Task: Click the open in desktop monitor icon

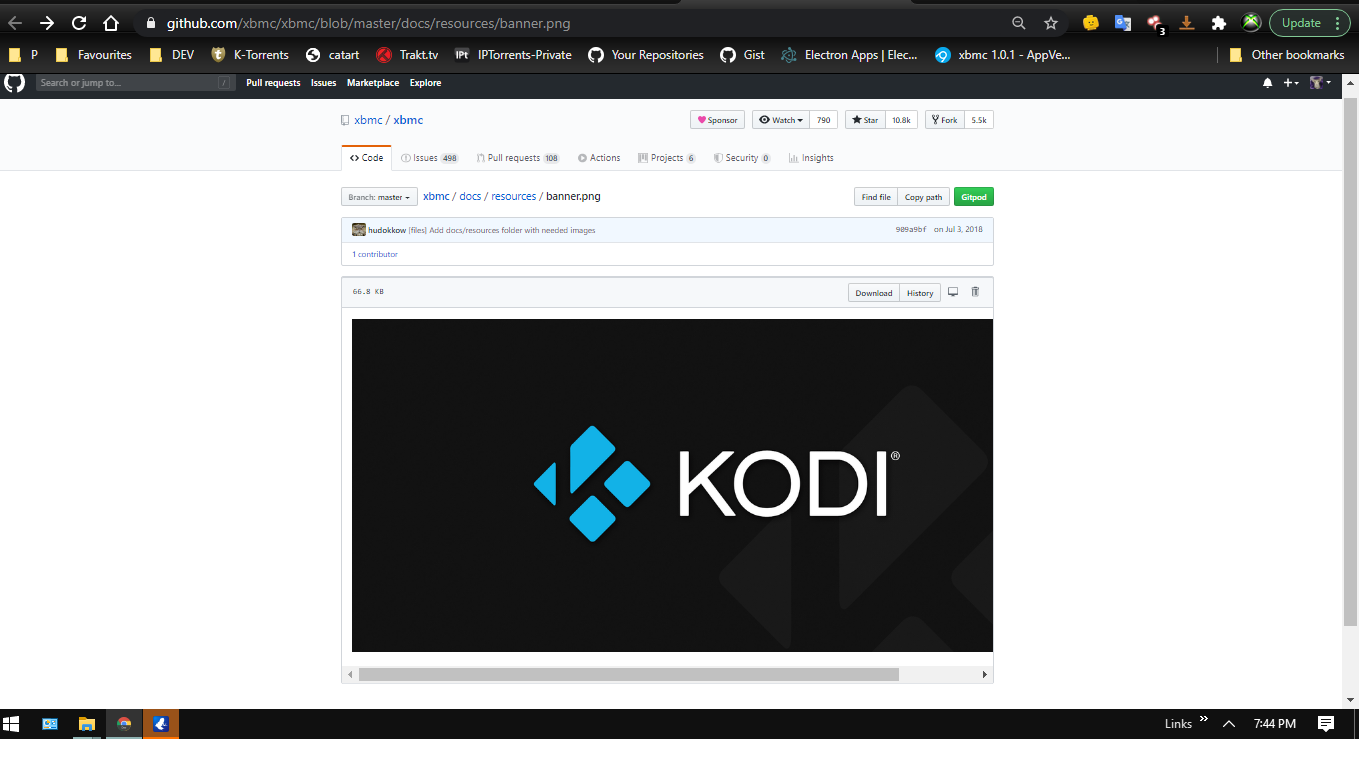Action: tap(953, 292)
